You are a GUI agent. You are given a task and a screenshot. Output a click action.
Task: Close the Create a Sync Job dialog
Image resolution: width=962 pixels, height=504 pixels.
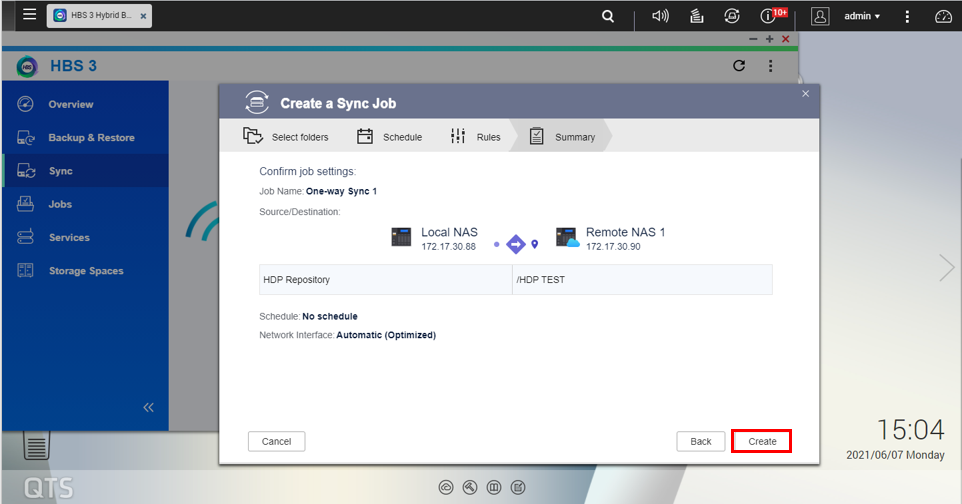(x=806, y=93)
